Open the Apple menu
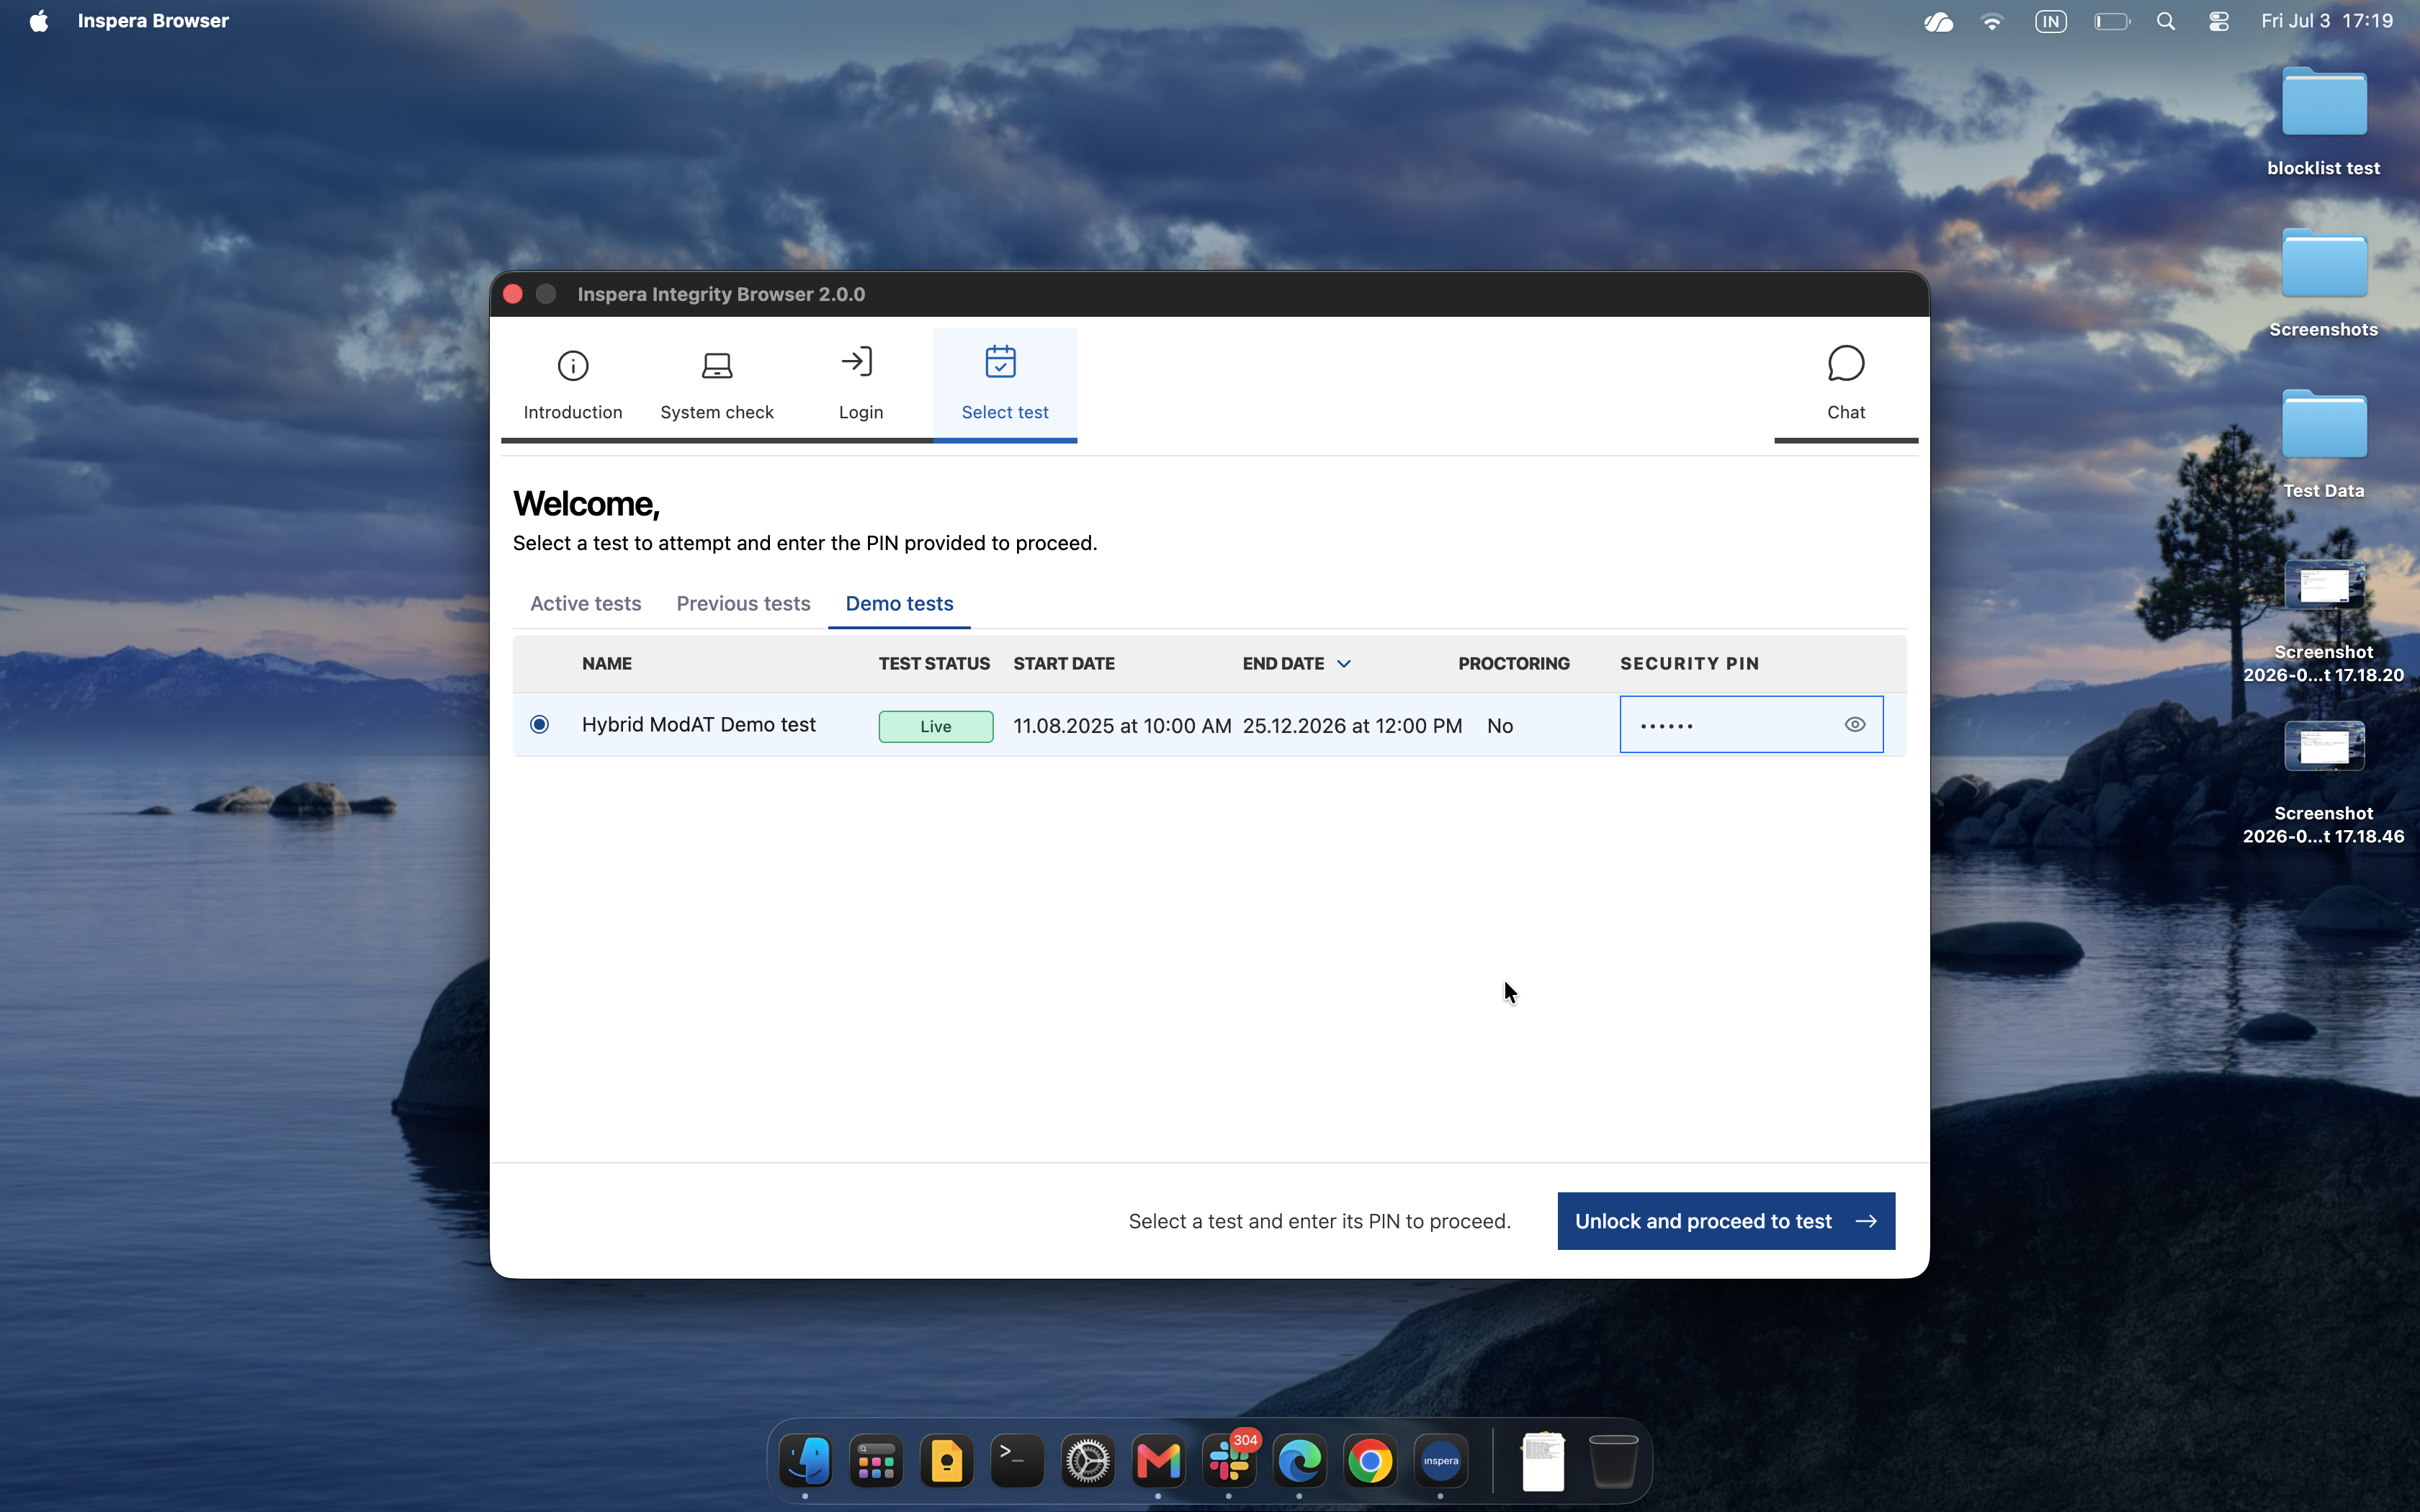Image resolution: width=2420 pixels, height=1512 pixels. coord(39,21)
